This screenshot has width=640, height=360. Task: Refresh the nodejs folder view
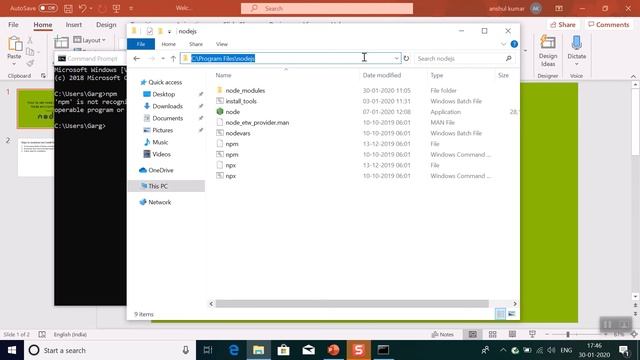[x=406, y=58]
